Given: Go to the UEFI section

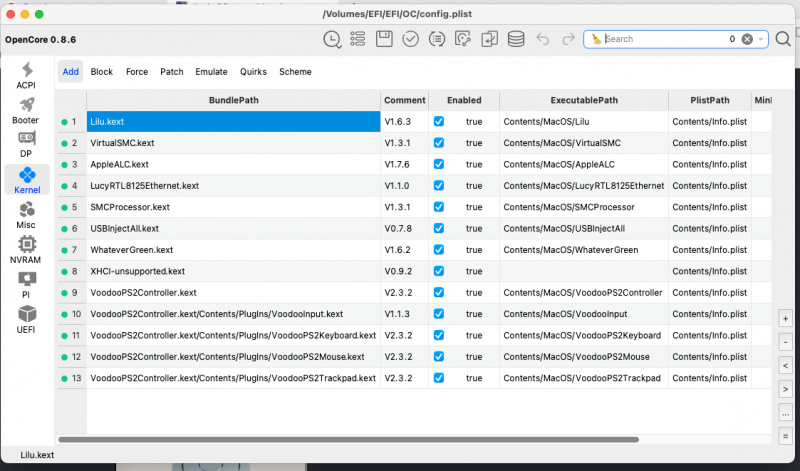Looking at the screenshot, I should point(26,318).
